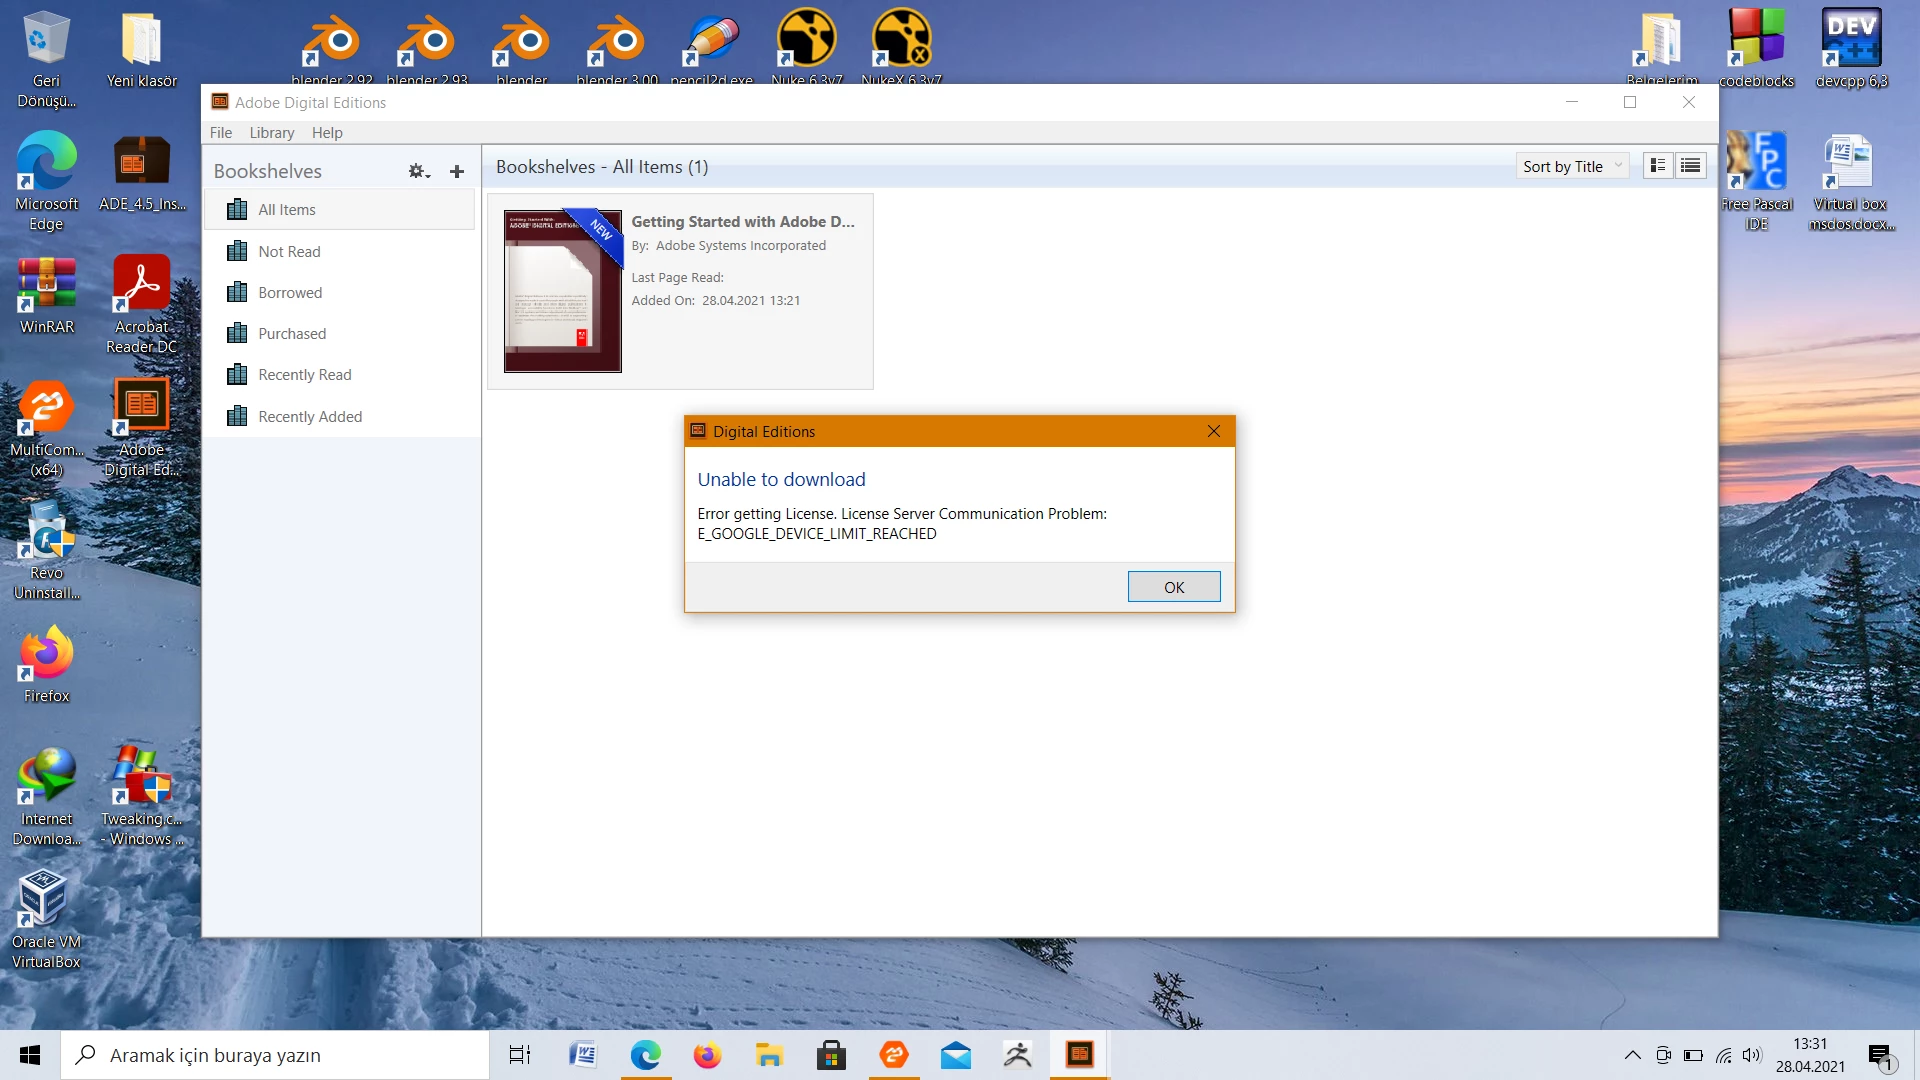Add a new bookshelf with plus icon
The width and height of the screenshot is (1920, 1080).
point(457,172)
